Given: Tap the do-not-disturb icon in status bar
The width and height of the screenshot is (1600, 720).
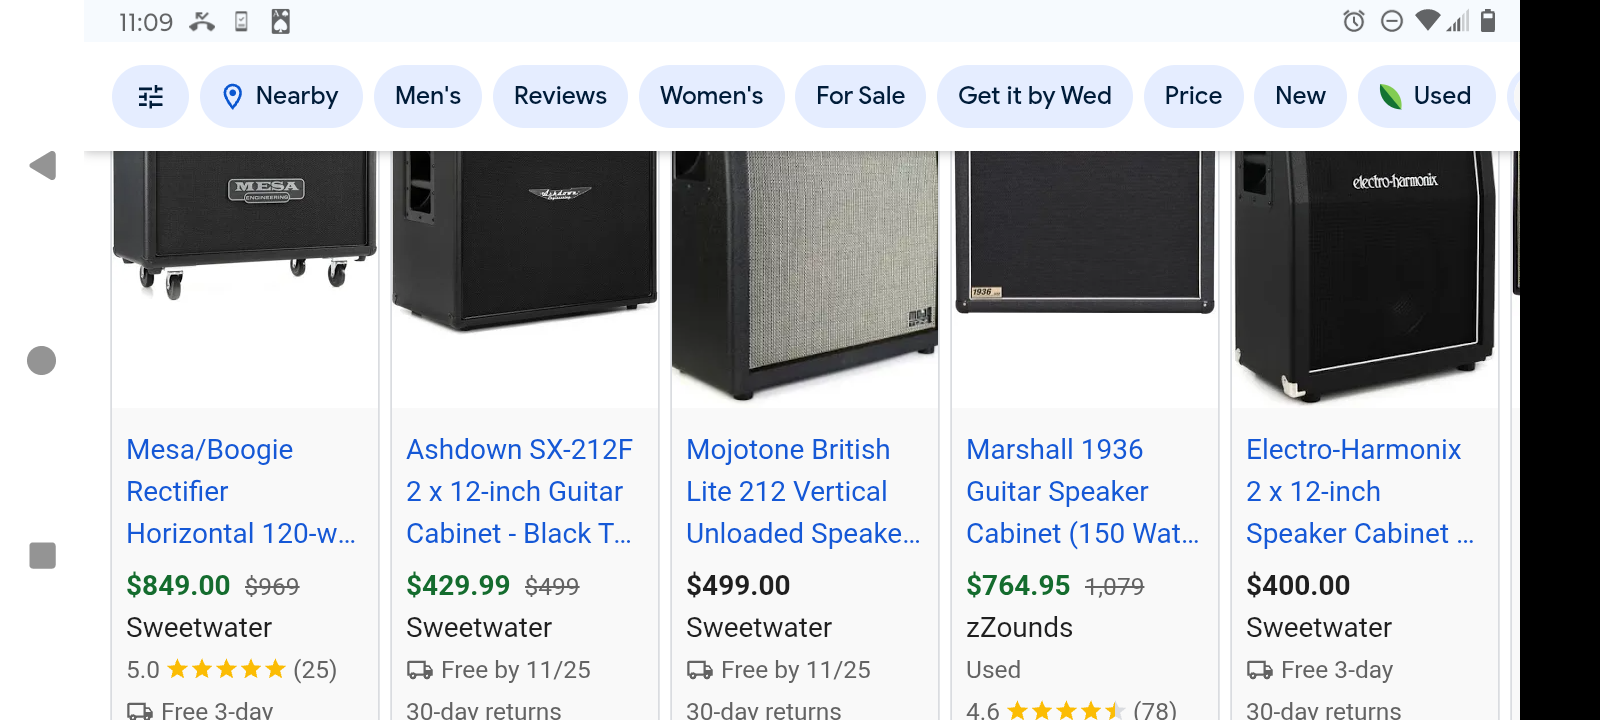Looking at the screenshot, I should tap(1391, 21).
